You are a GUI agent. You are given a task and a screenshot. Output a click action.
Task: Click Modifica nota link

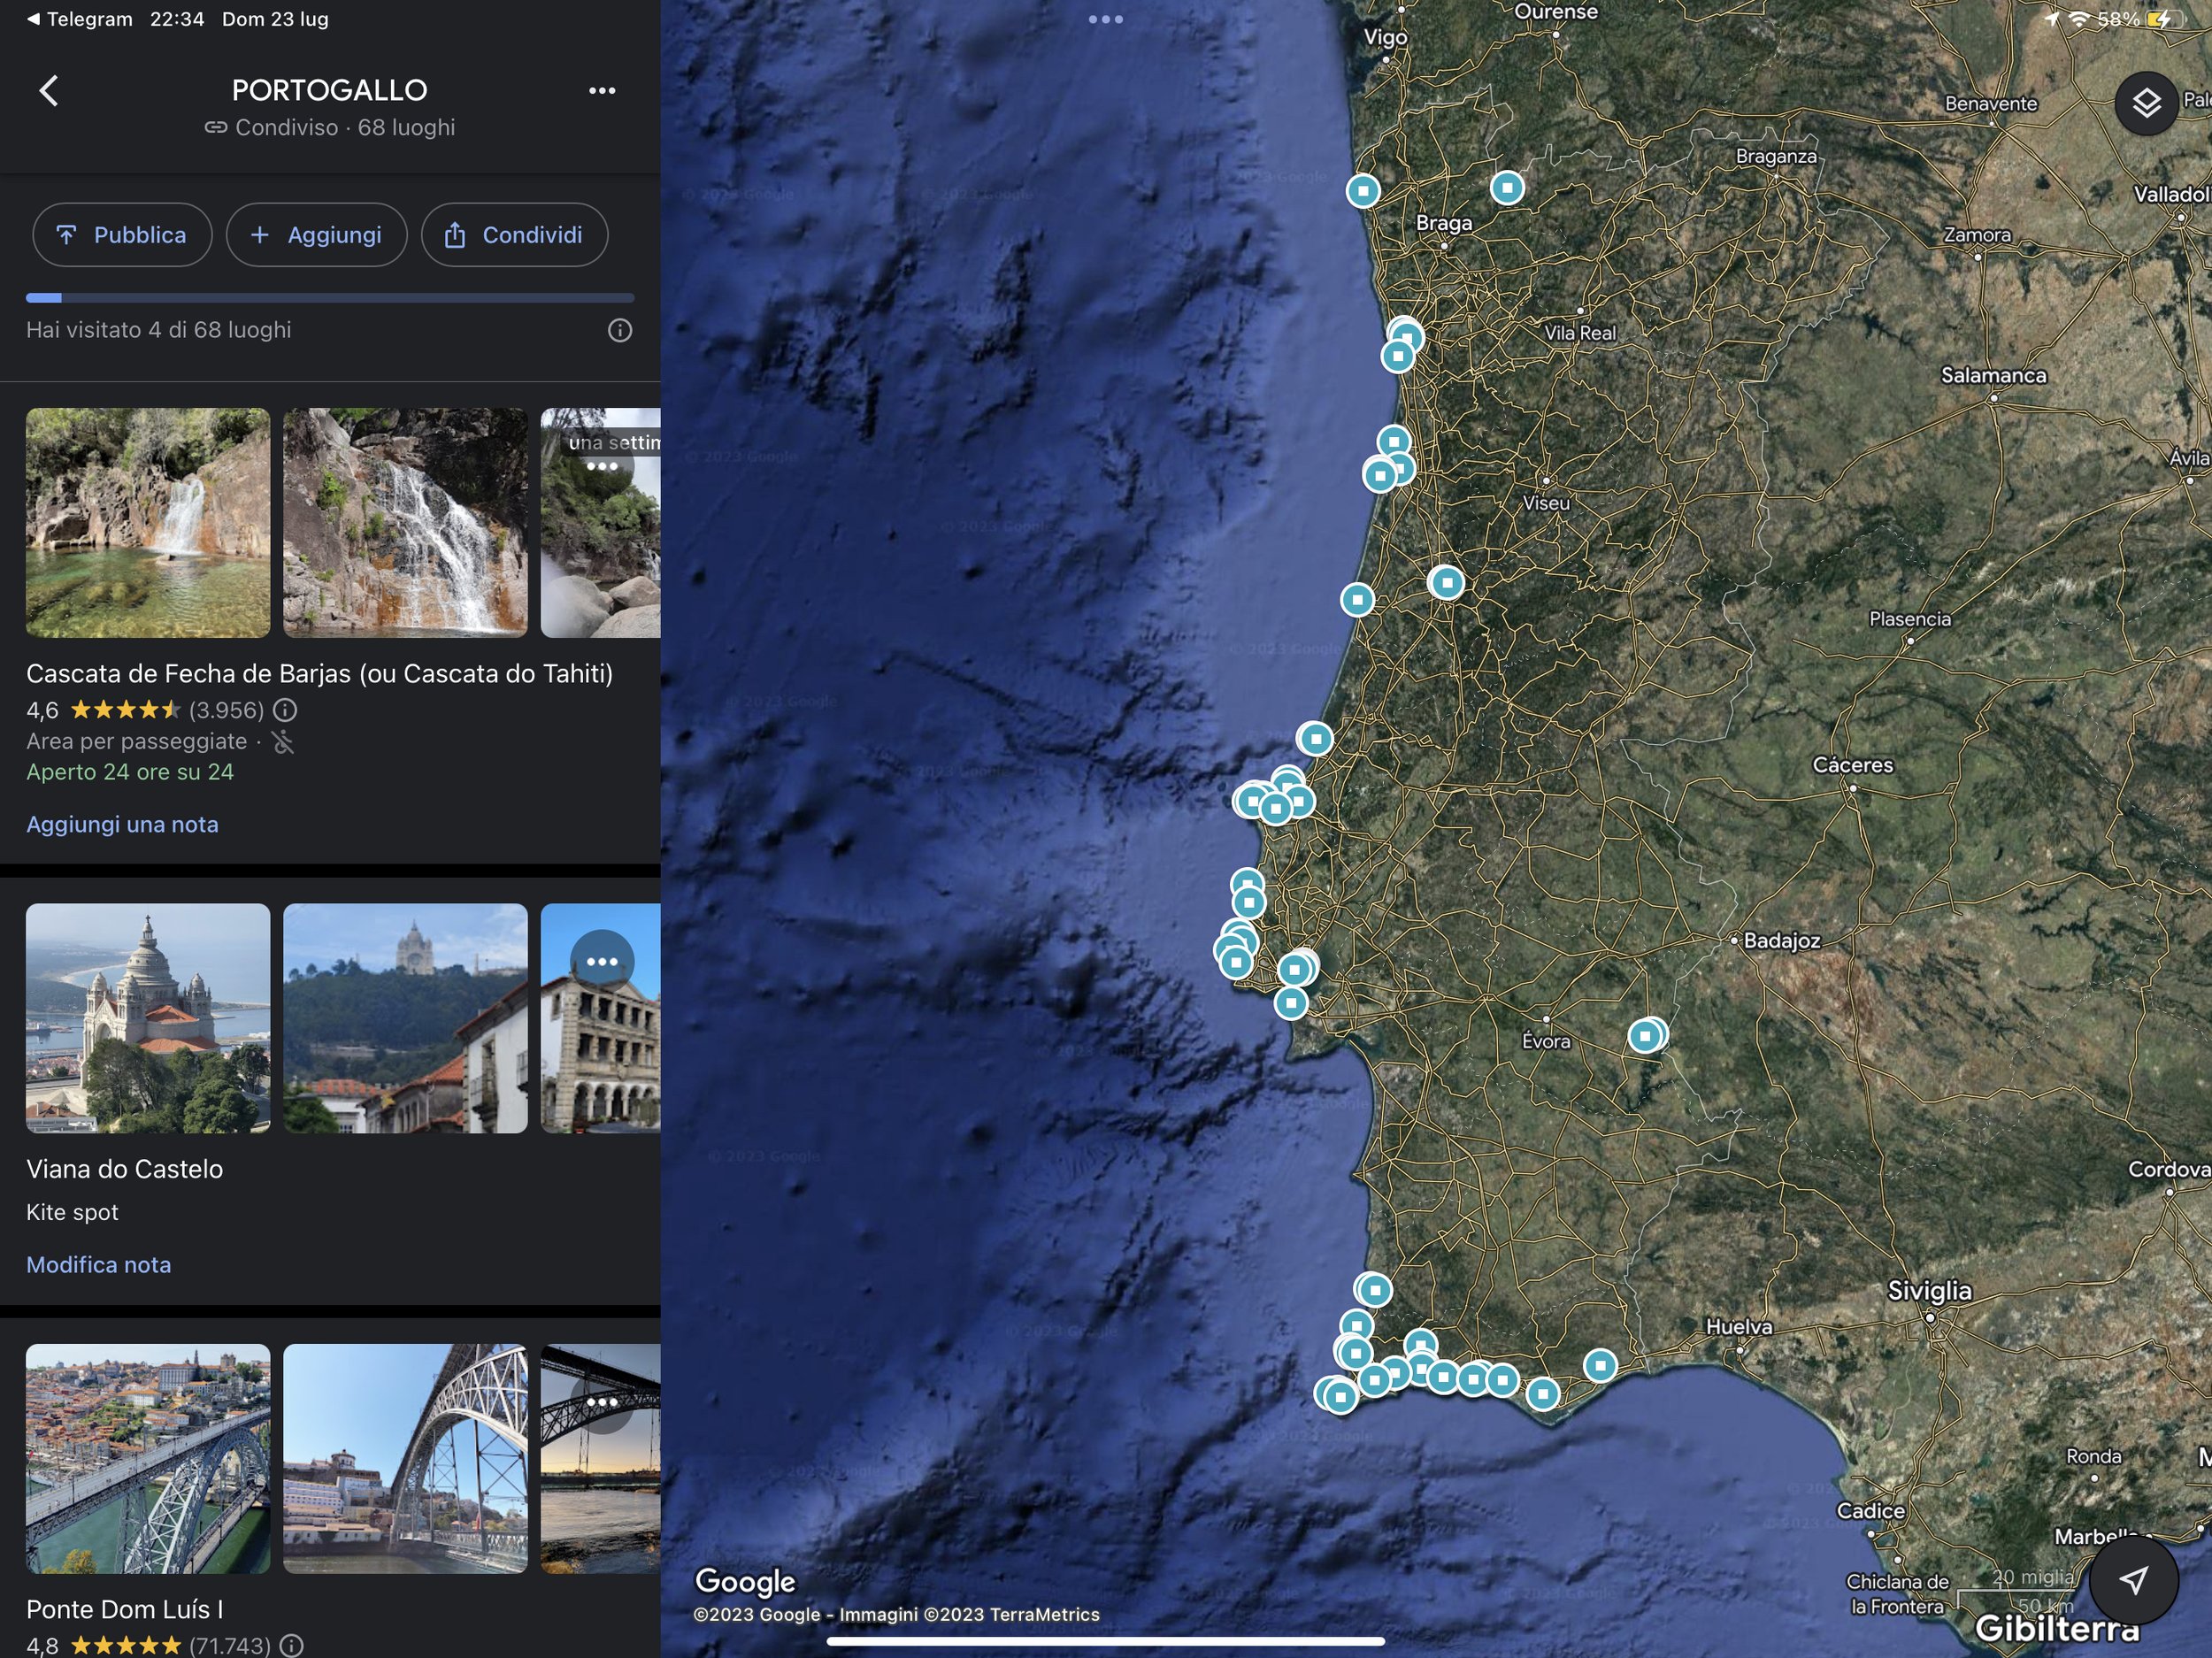(98, 1264)
